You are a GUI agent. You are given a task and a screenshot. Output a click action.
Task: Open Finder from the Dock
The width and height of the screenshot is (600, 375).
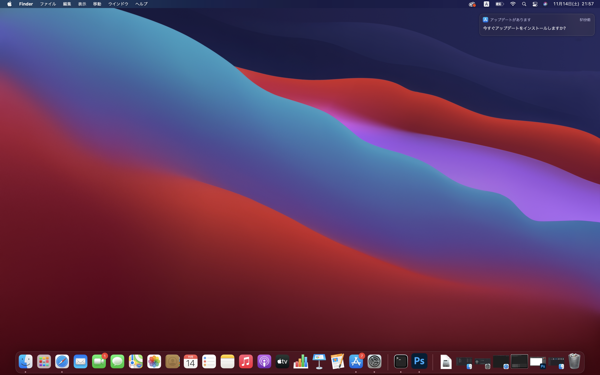pyautogui.click(x=26, y=361)
